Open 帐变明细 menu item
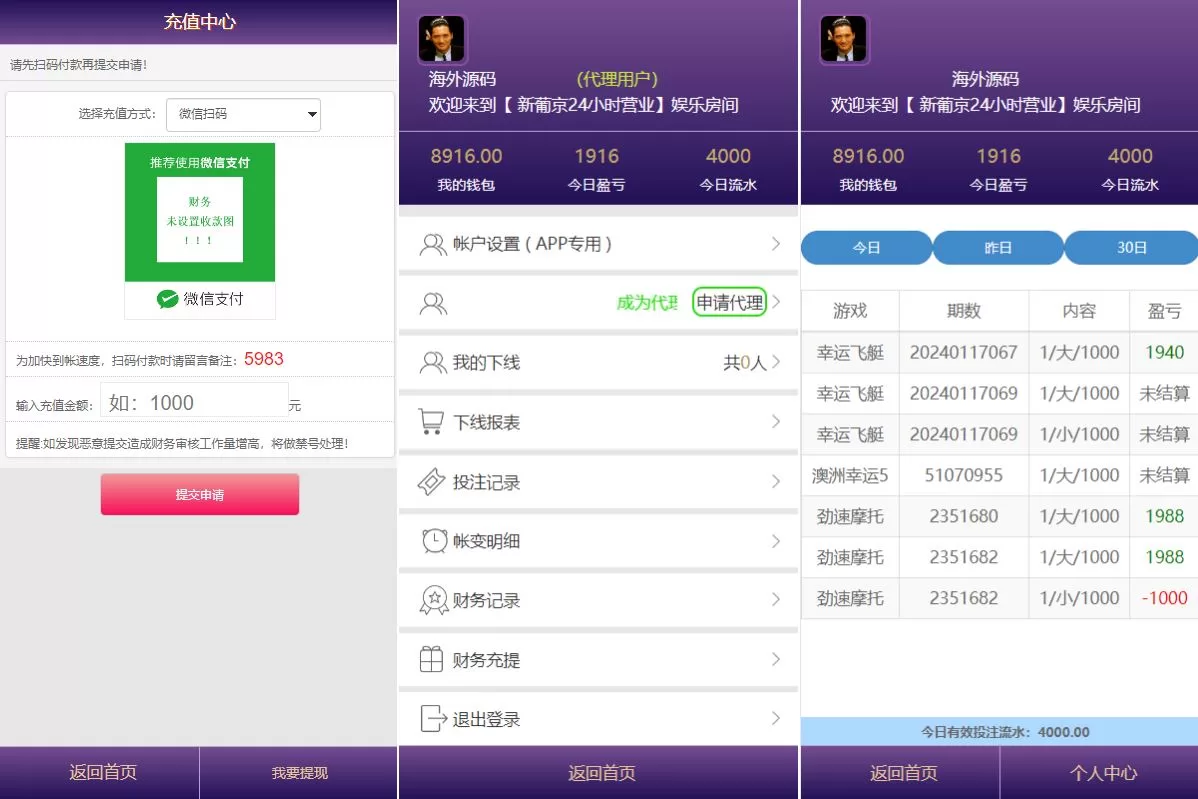 [x=598, y=541]
